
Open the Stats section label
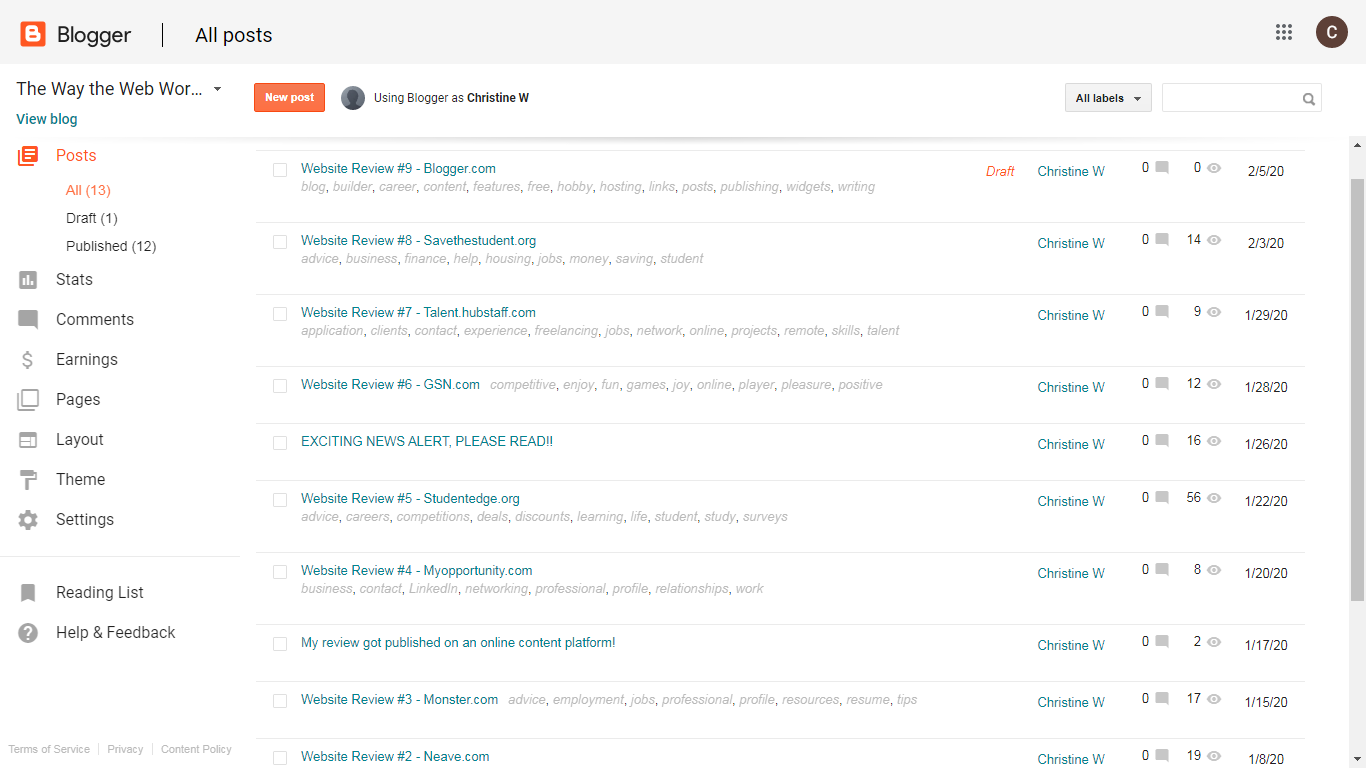pos(74,280)
